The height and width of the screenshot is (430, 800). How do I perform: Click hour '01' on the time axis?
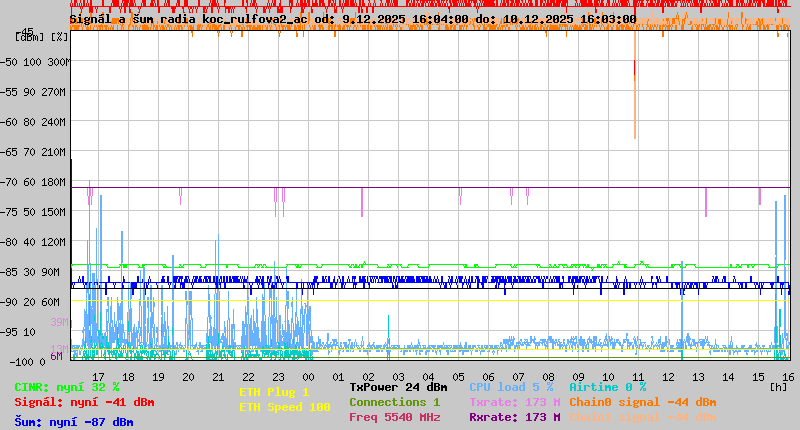click(338, 377)
